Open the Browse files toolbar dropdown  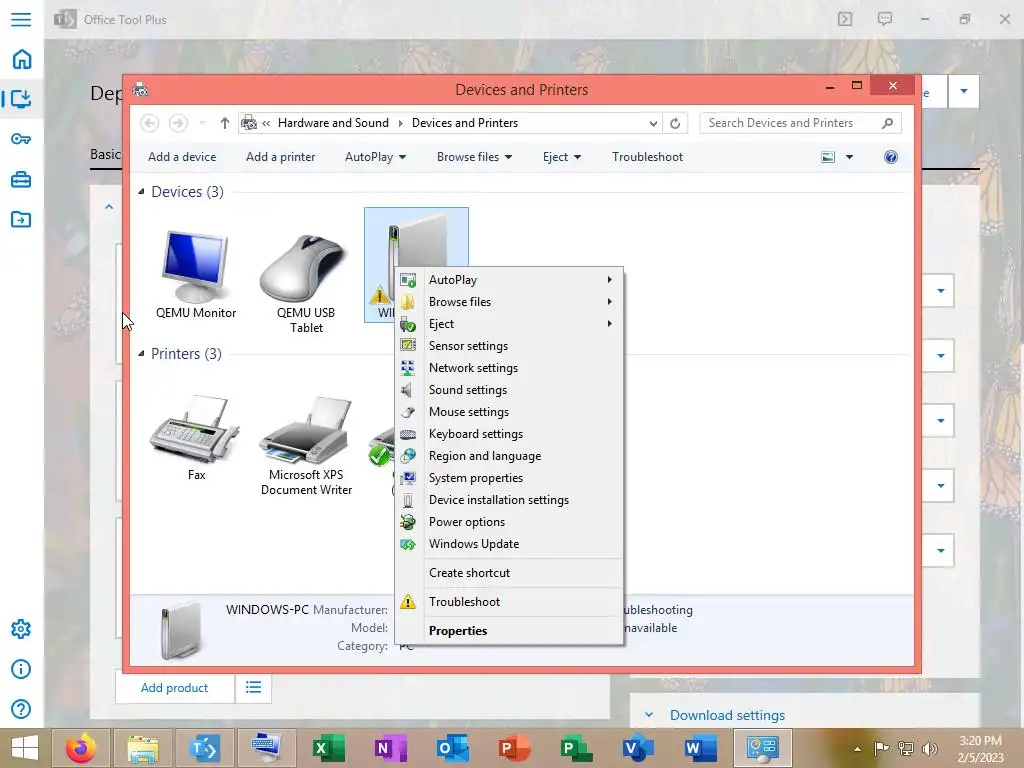(474, 157)
